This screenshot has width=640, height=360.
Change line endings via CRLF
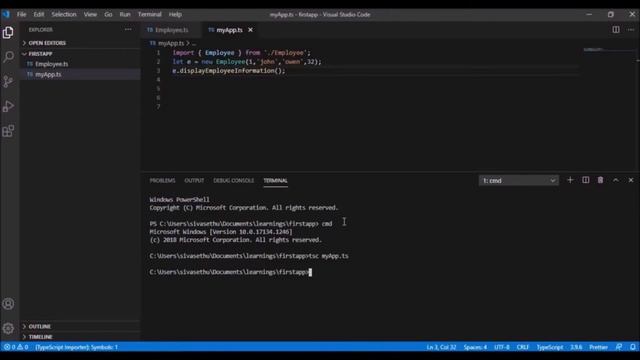click(523, 347)
